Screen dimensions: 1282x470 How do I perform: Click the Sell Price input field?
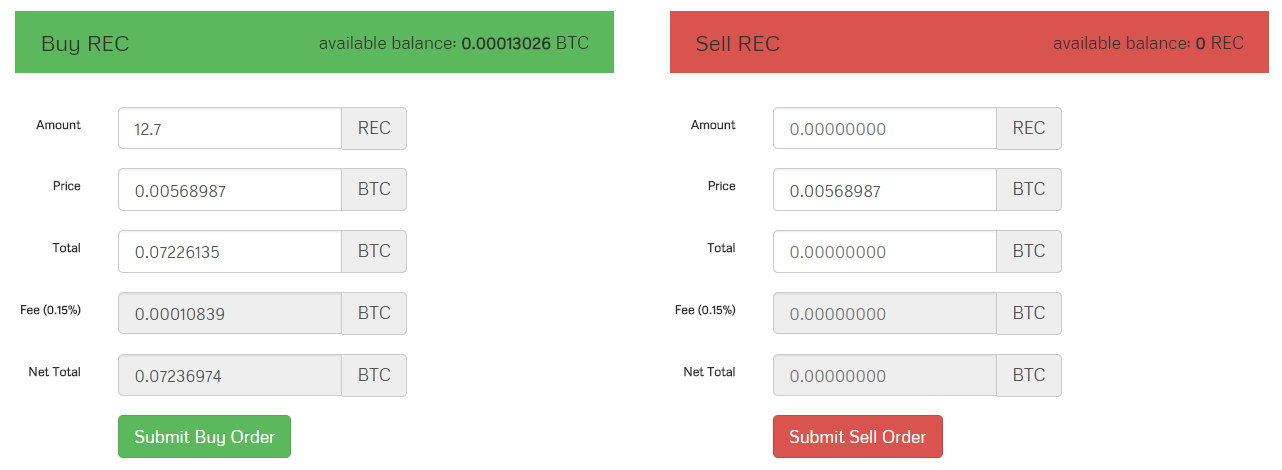[x=884, y=190]
